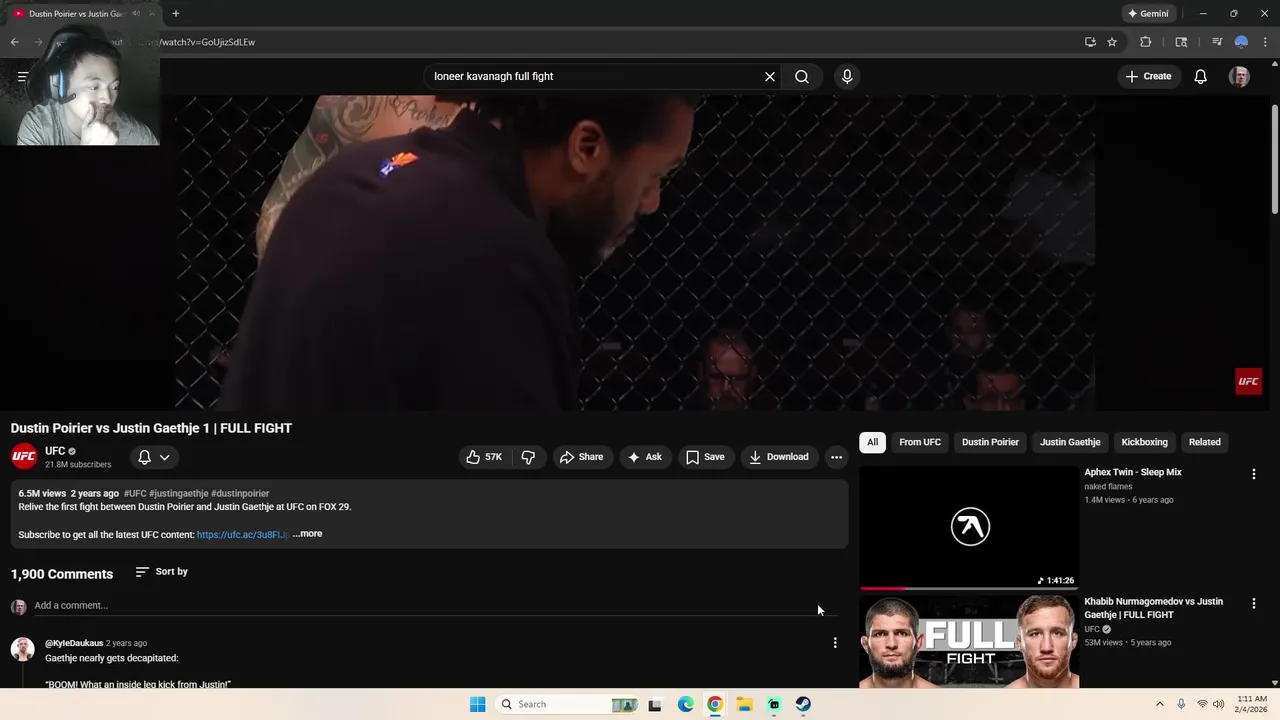Launch Microsoft Edge from taskbar
Screen dimensions: 1280x720
[x=686, y=704]
